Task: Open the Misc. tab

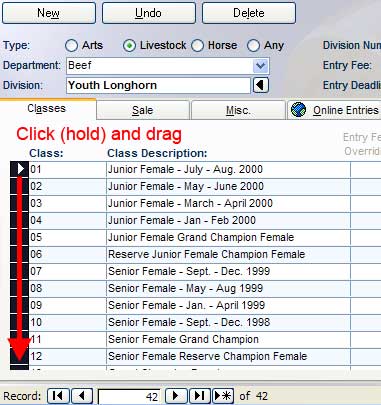Action: point(238,110)
